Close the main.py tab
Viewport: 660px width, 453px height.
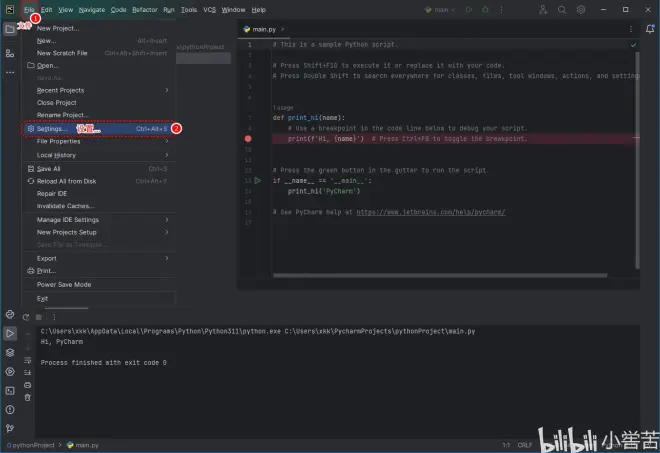(282, 29)
